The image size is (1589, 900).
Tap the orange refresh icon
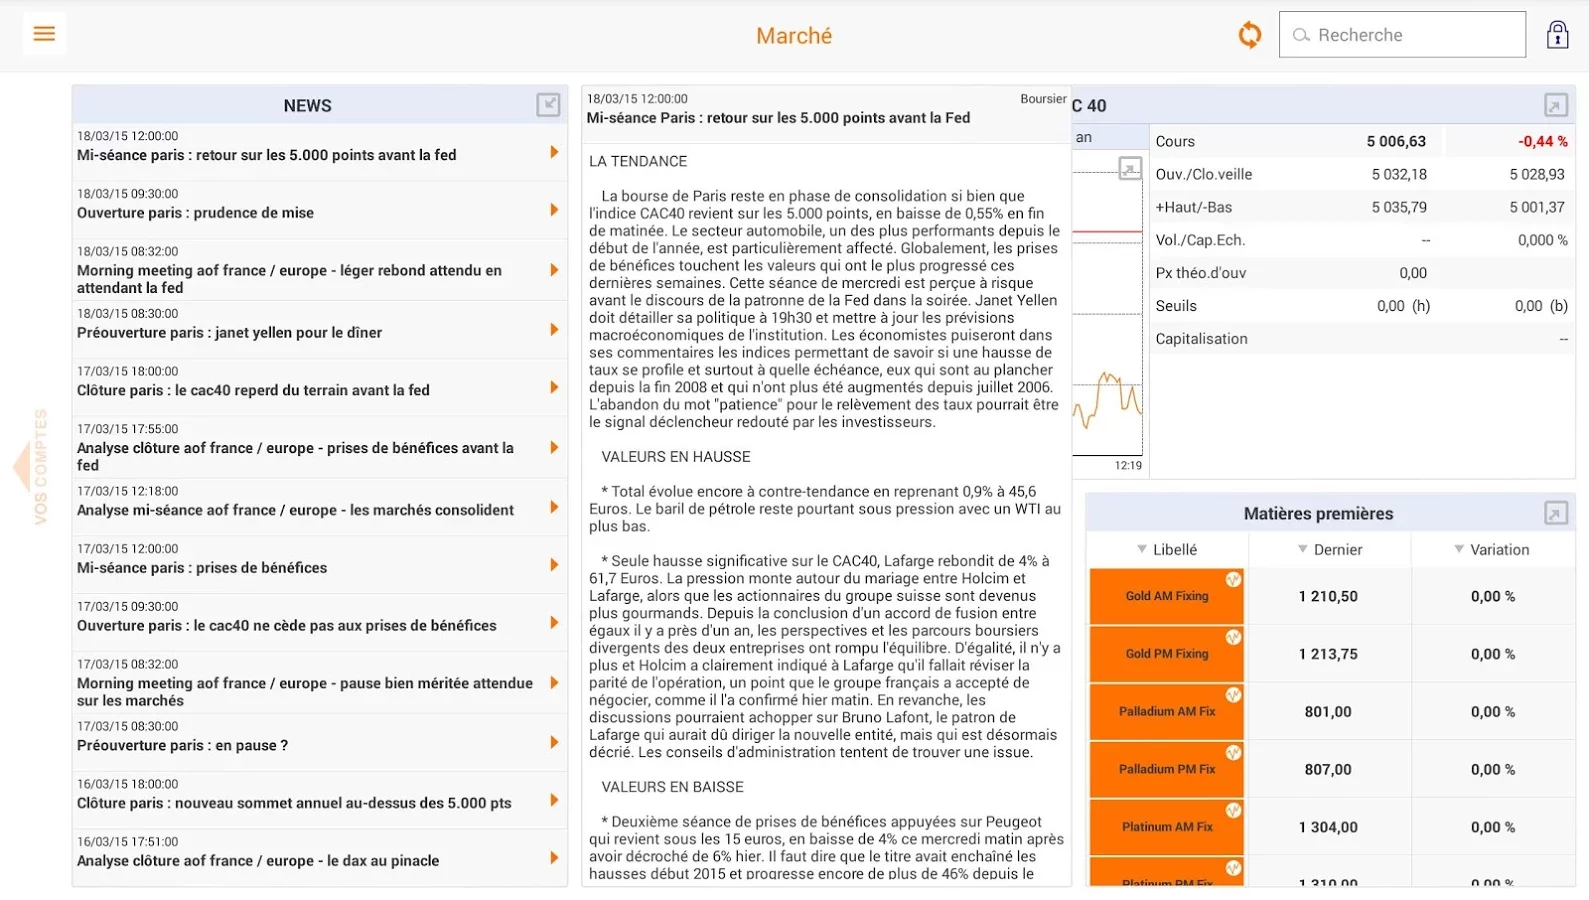[x=1250, y=35]
